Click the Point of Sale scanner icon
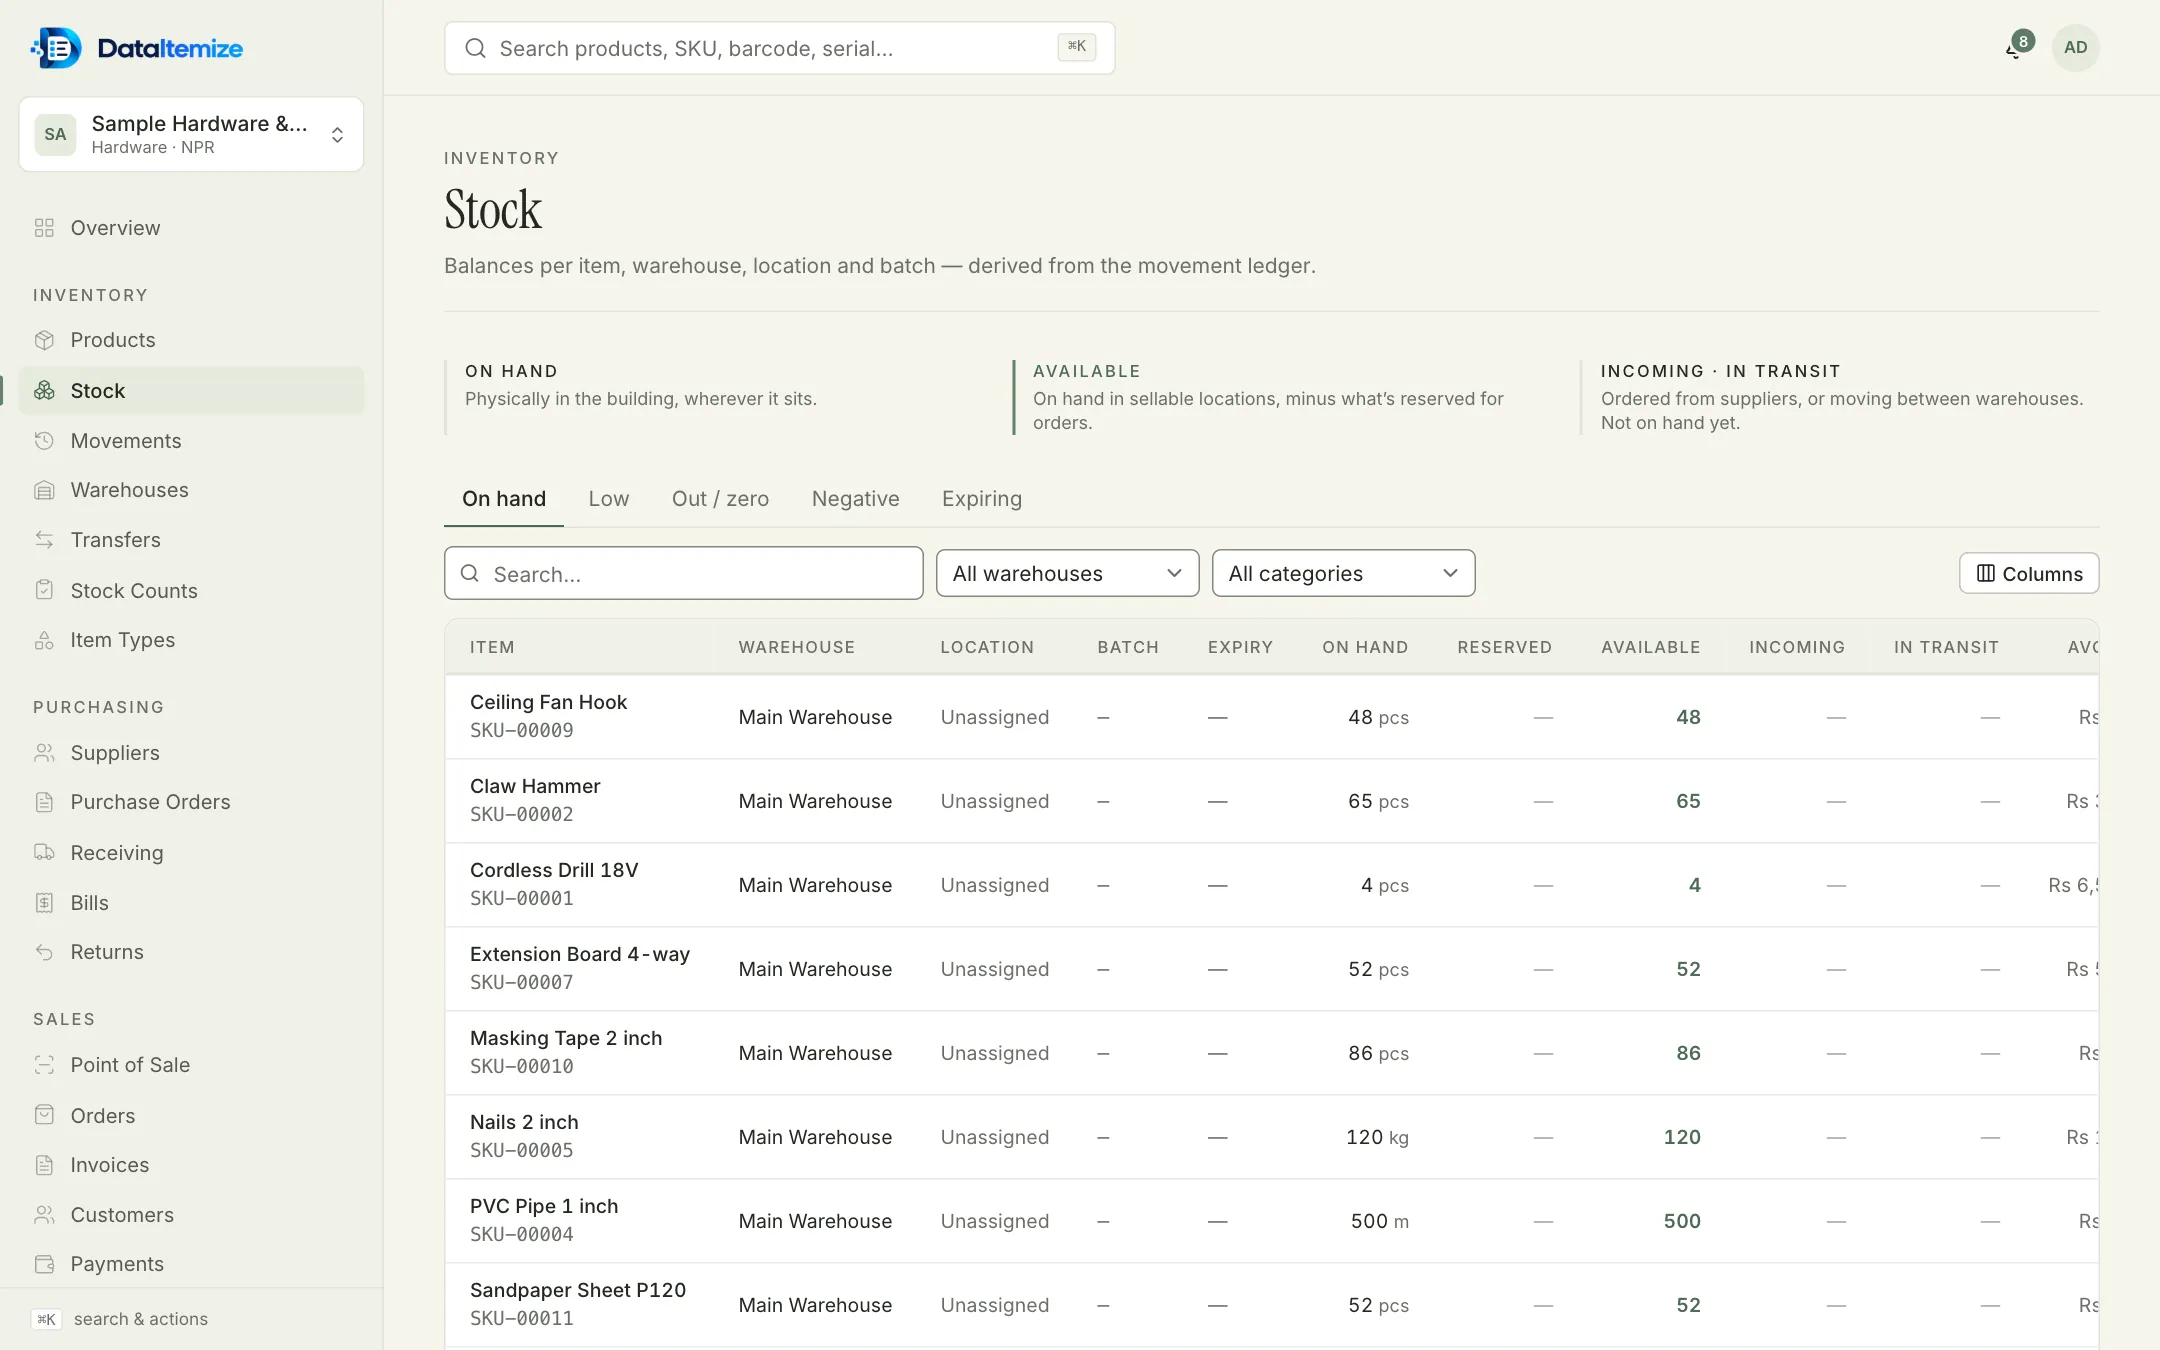The width and height of the screenshot is (2160, 1350). [x=44, y=1065]
